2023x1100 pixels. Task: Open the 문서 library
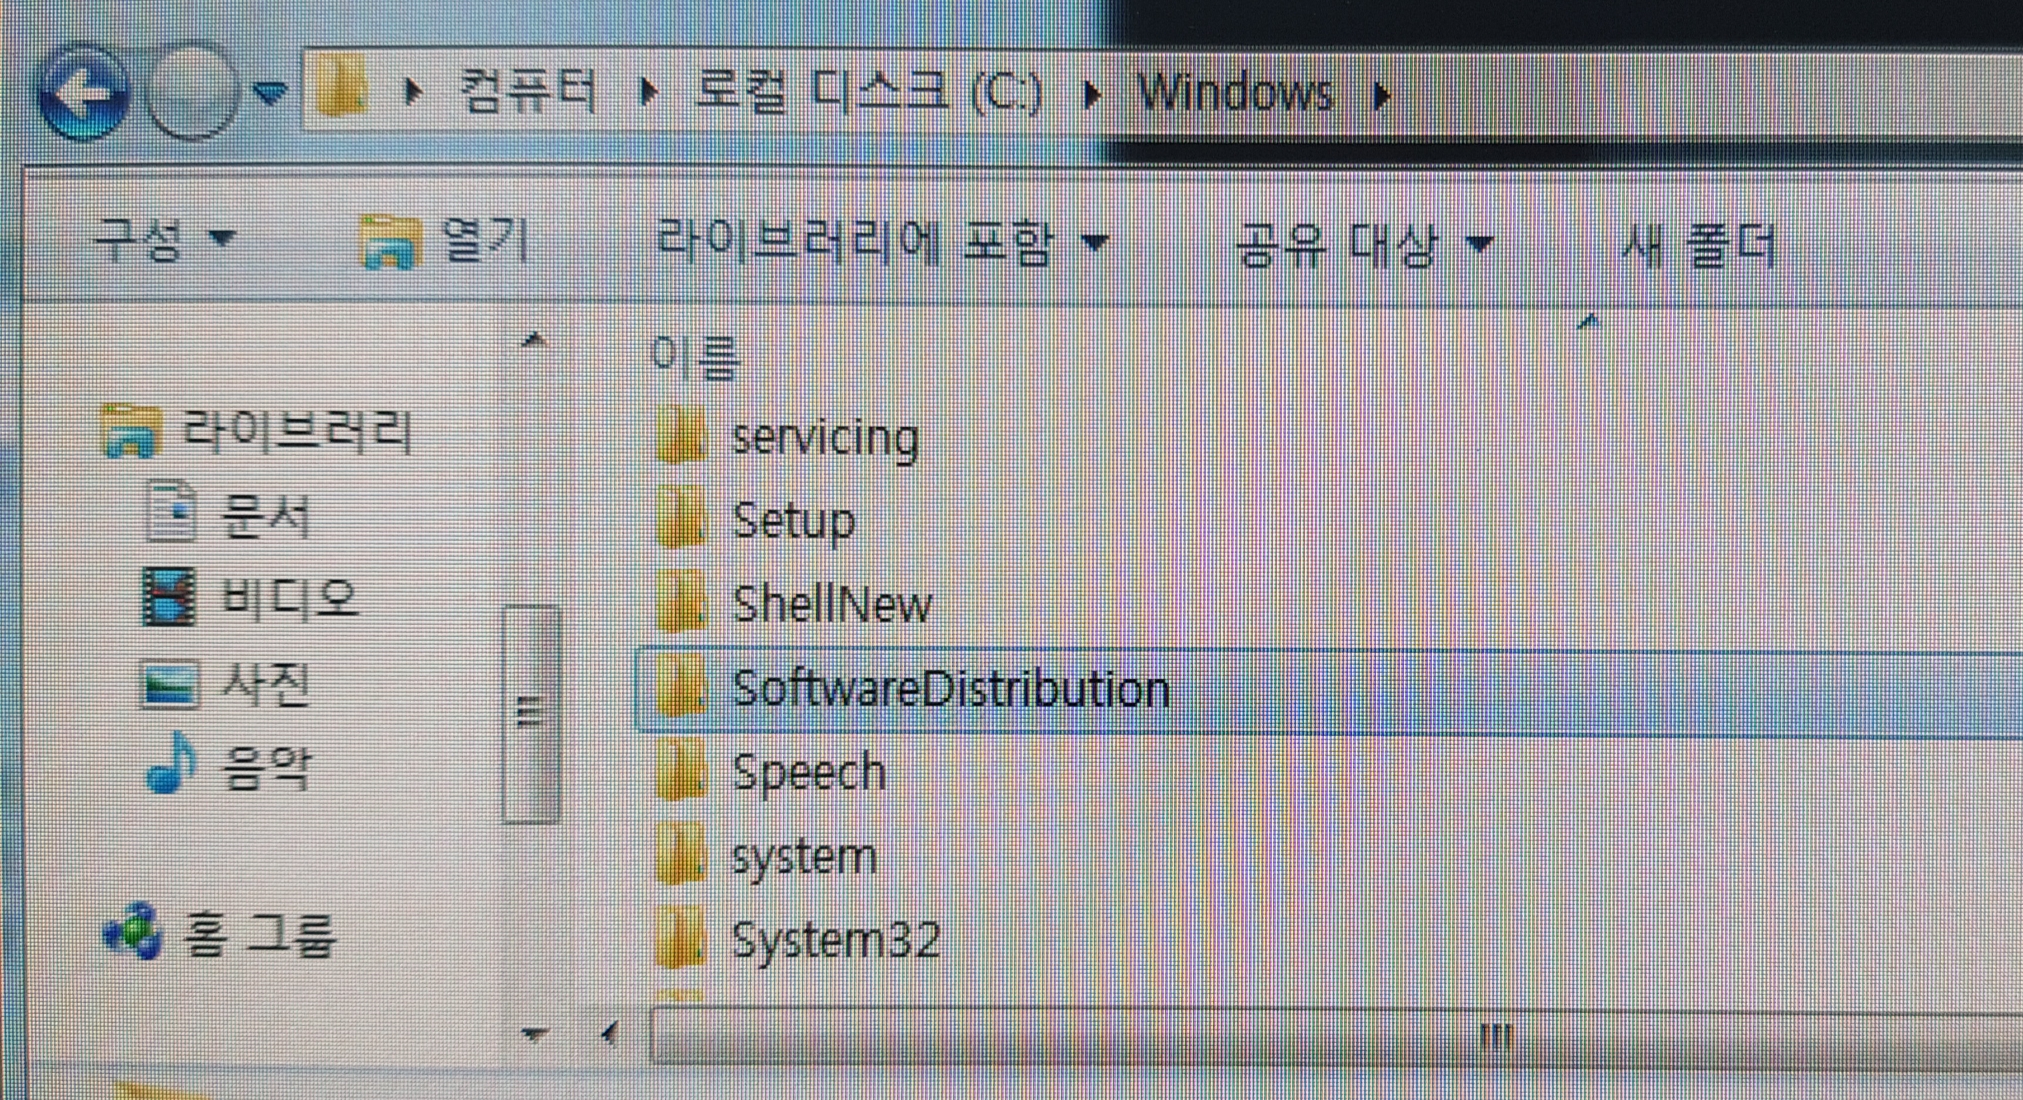265,516
